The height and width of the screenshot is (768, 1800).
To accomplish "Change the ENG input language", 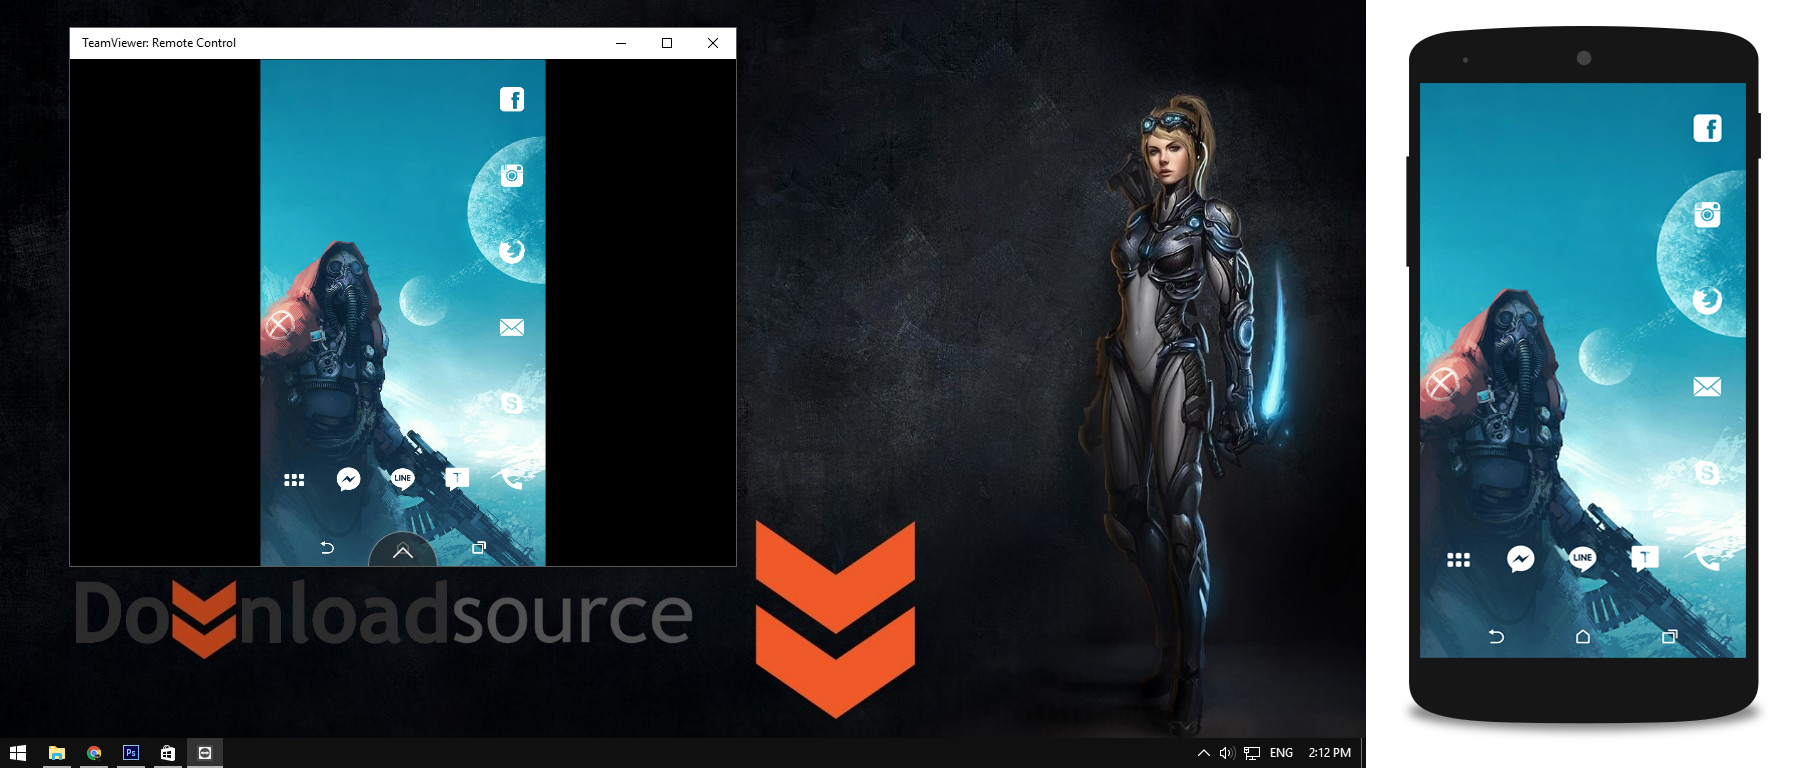I will tap(1281, 753).
